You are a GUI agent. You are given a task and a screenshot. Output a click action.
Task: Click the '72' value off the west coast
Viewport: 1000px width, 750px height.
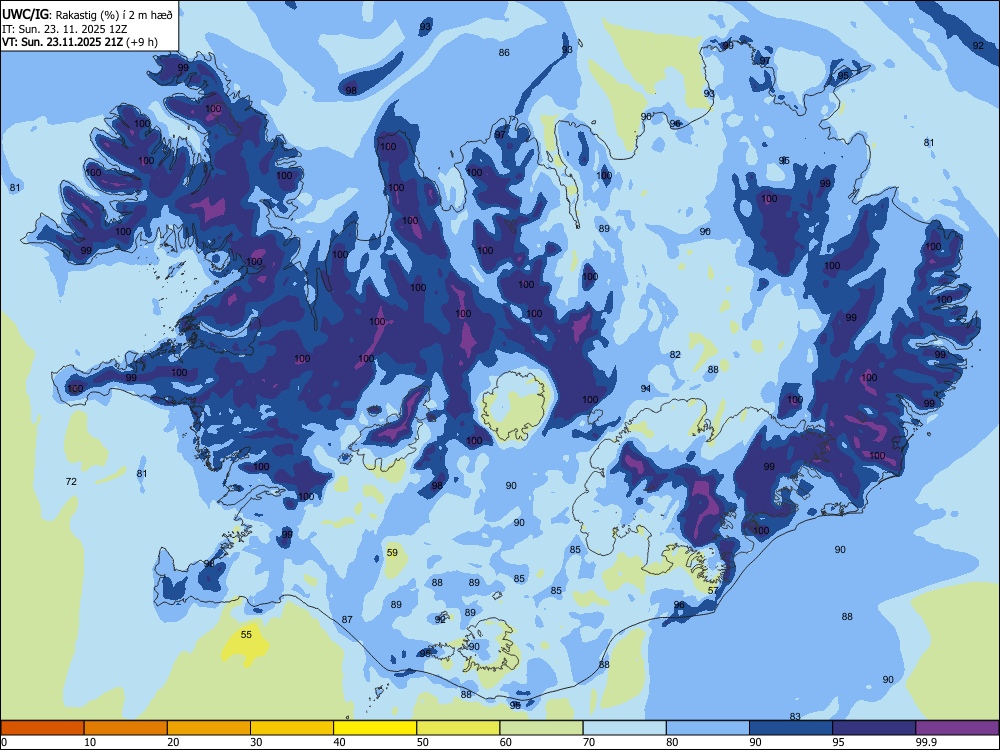click(x=71, y=482)
